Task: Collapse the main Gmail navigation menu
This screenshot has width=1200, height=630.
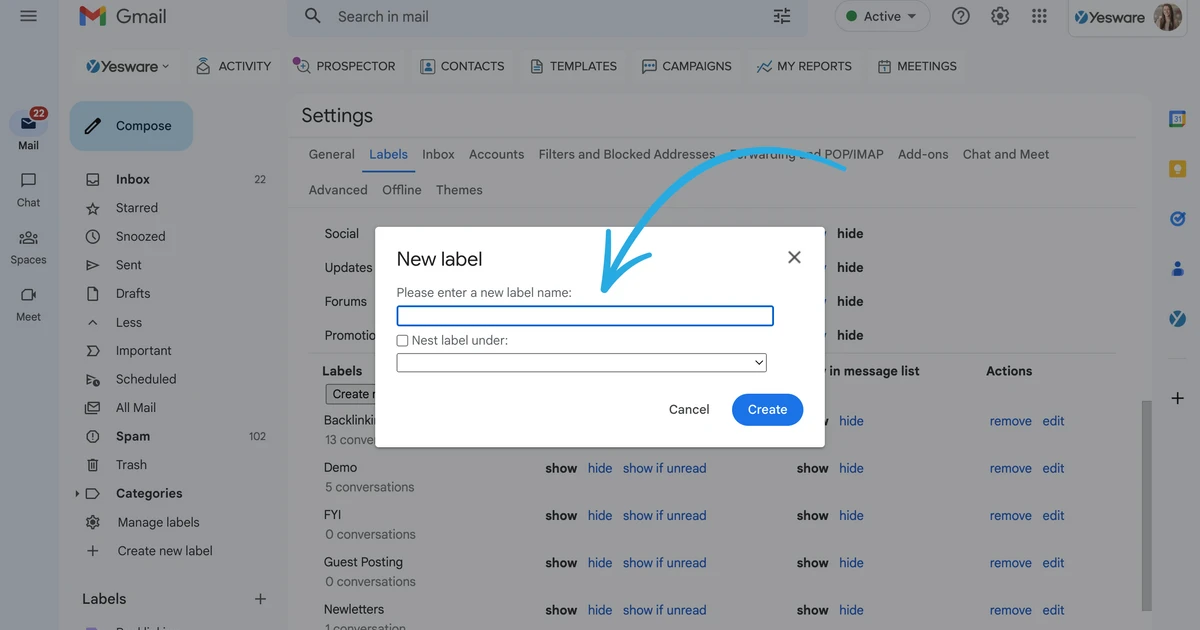Action: coord(28,16)
